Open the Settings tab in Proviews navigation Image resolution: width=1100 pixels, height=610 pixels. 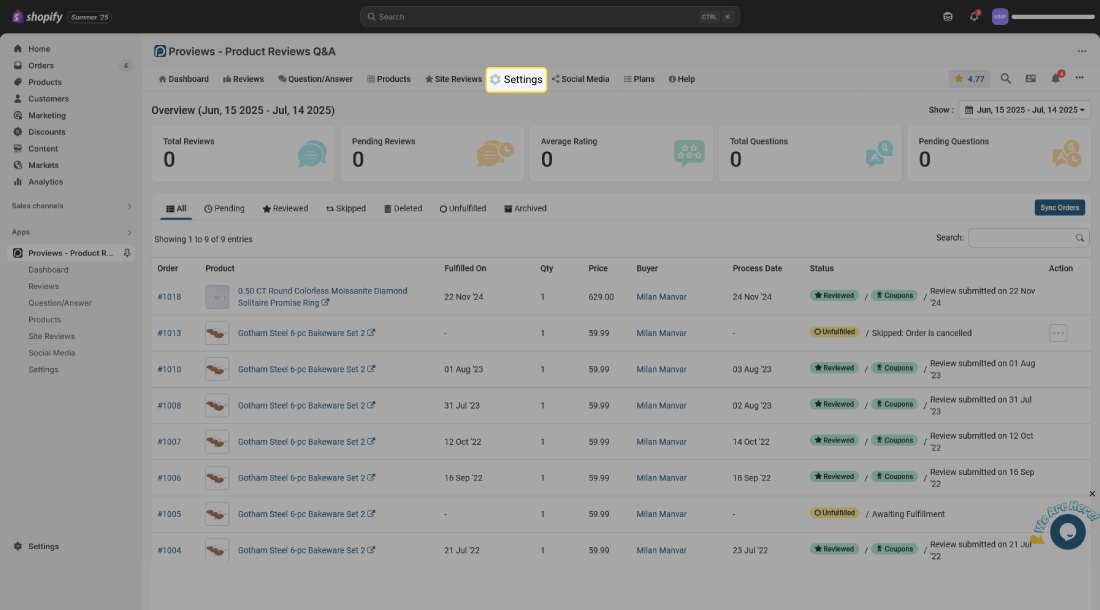point(516,79)
